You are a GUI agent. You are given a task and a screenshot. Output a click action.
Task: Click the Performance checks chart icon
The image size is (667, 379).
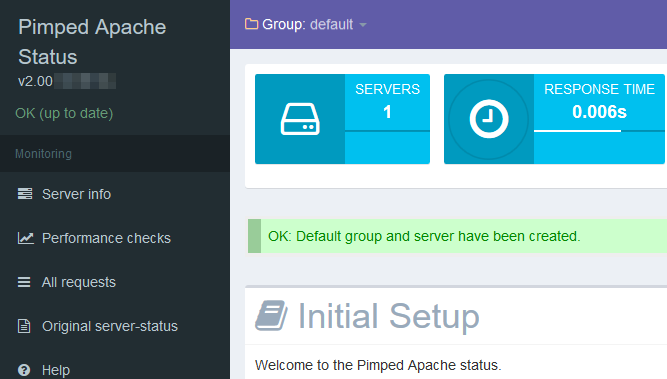26,238
